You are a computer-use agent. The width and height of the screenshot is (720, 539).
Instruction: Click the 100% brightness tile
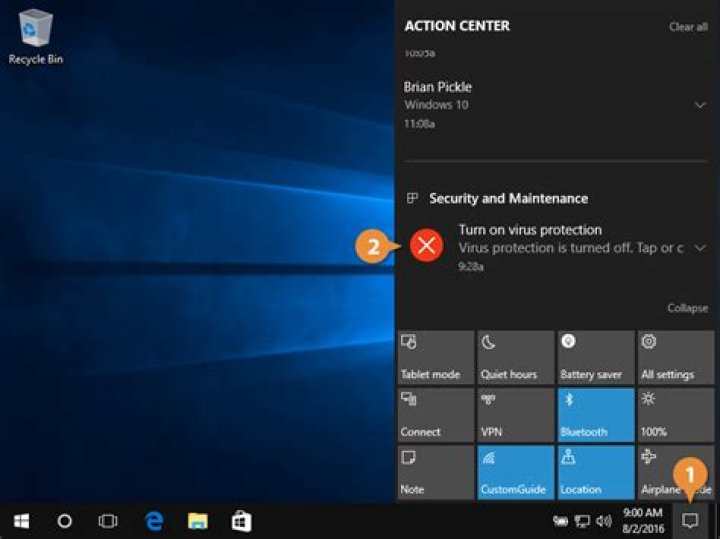676,415
